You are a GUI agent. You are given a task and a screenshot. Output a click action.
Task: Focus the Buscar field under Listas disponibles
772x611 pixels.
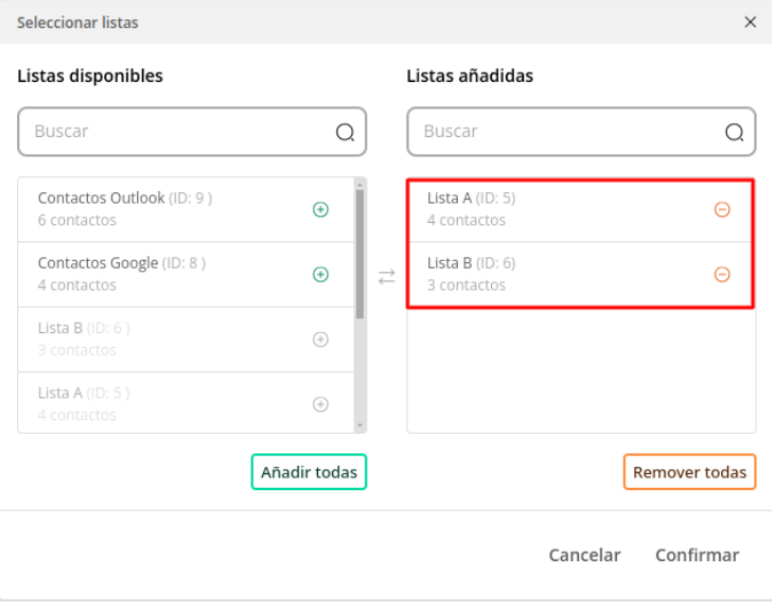tap(192, 131)
